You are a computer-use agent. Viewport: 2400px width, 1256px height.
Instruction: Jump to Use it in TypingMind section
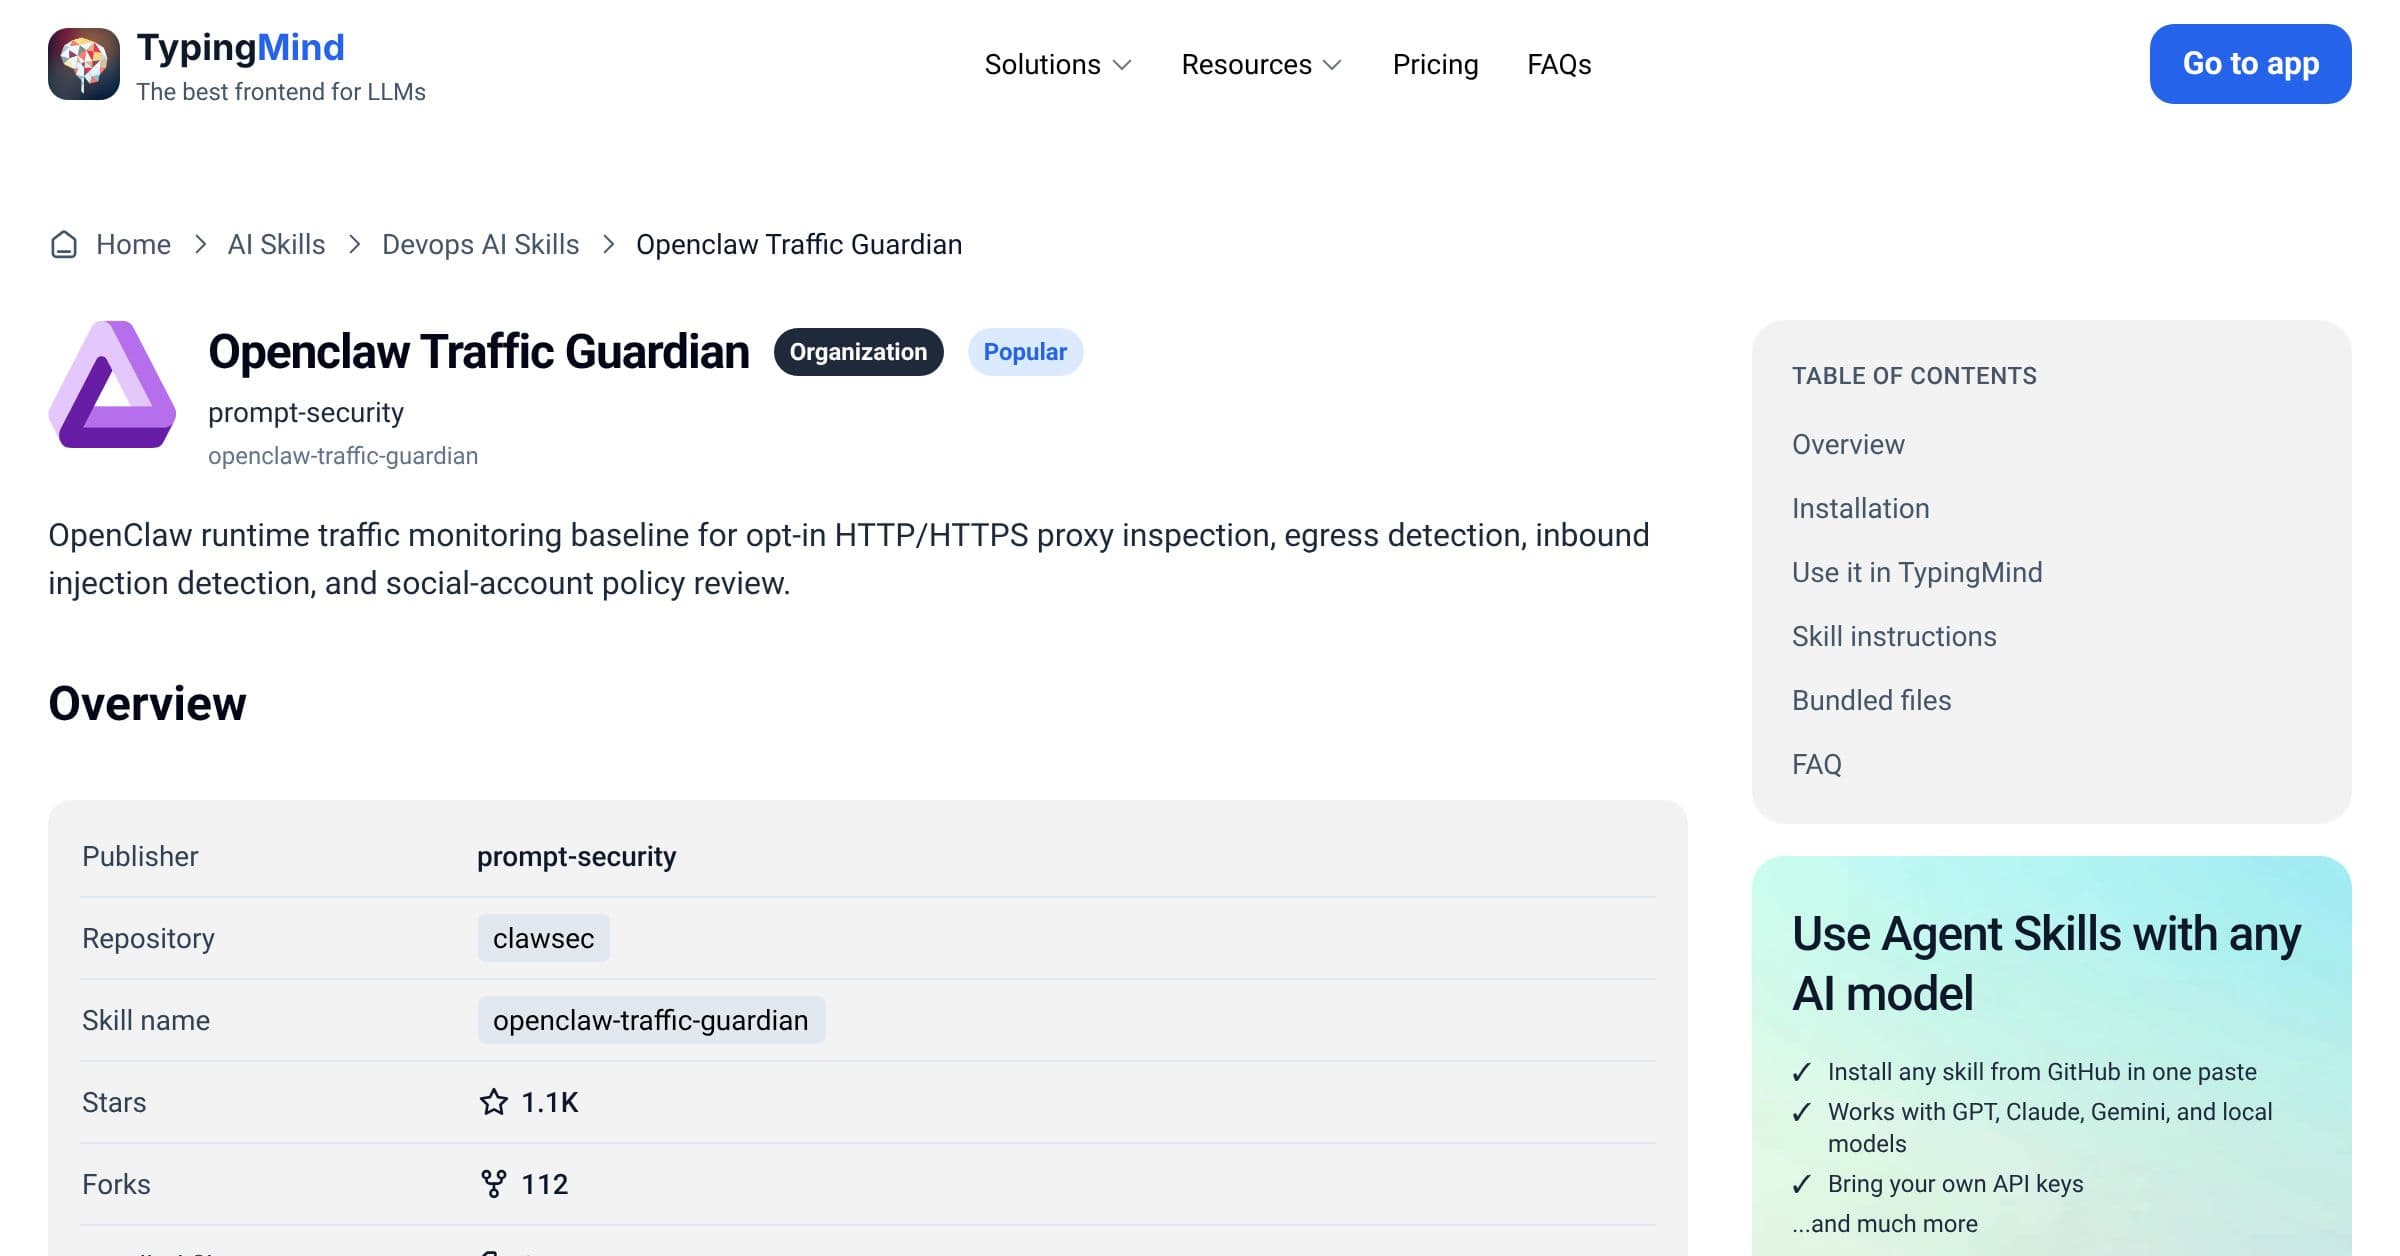[x=1917, y=572]
